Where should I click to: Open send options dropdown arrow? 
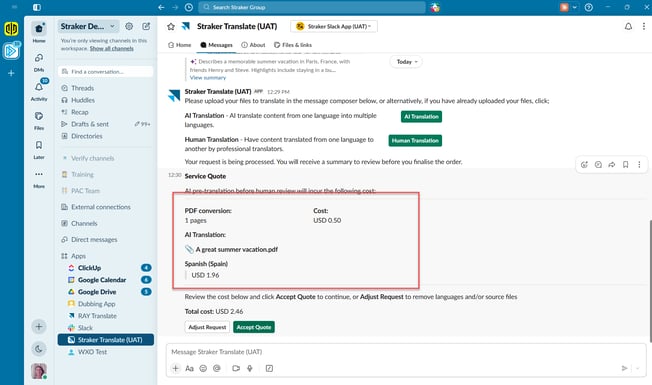coord(637,368)
